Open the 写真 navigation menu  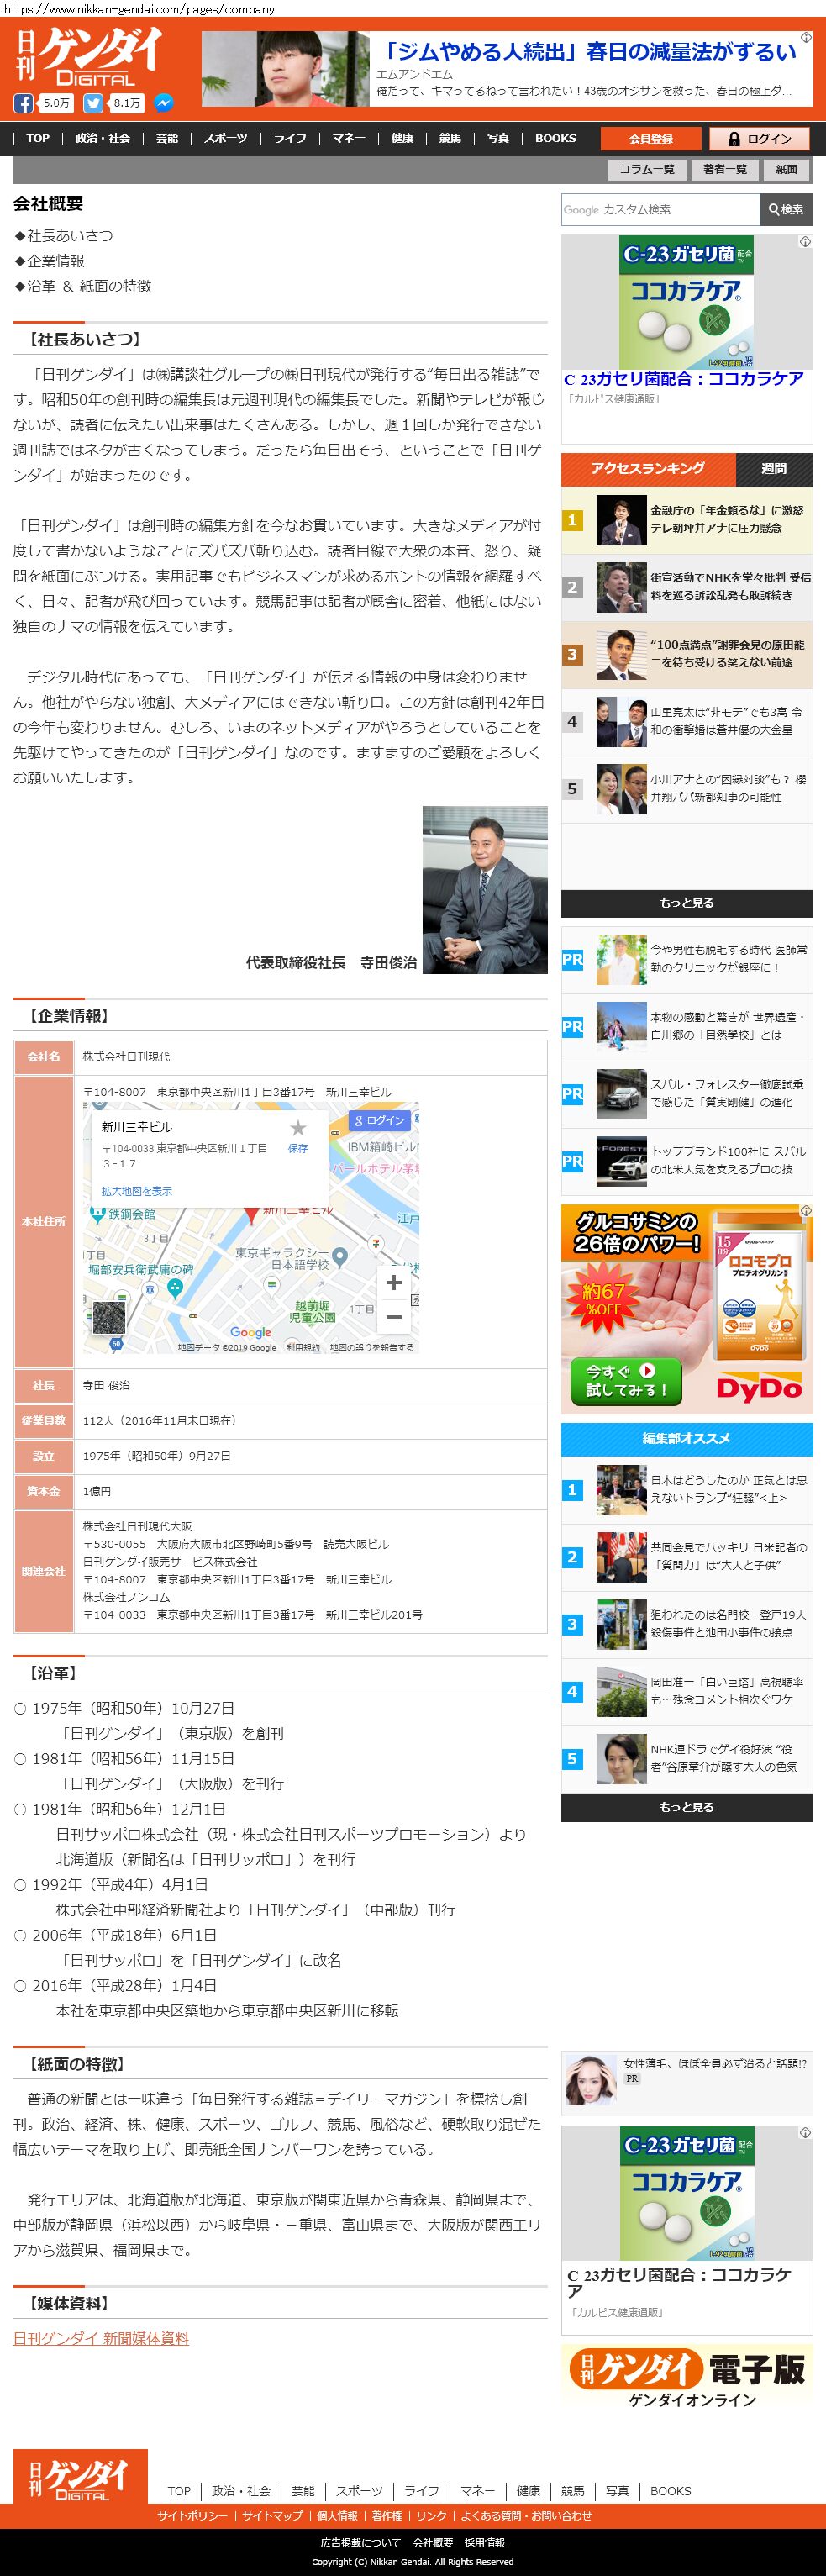[498, 138]
